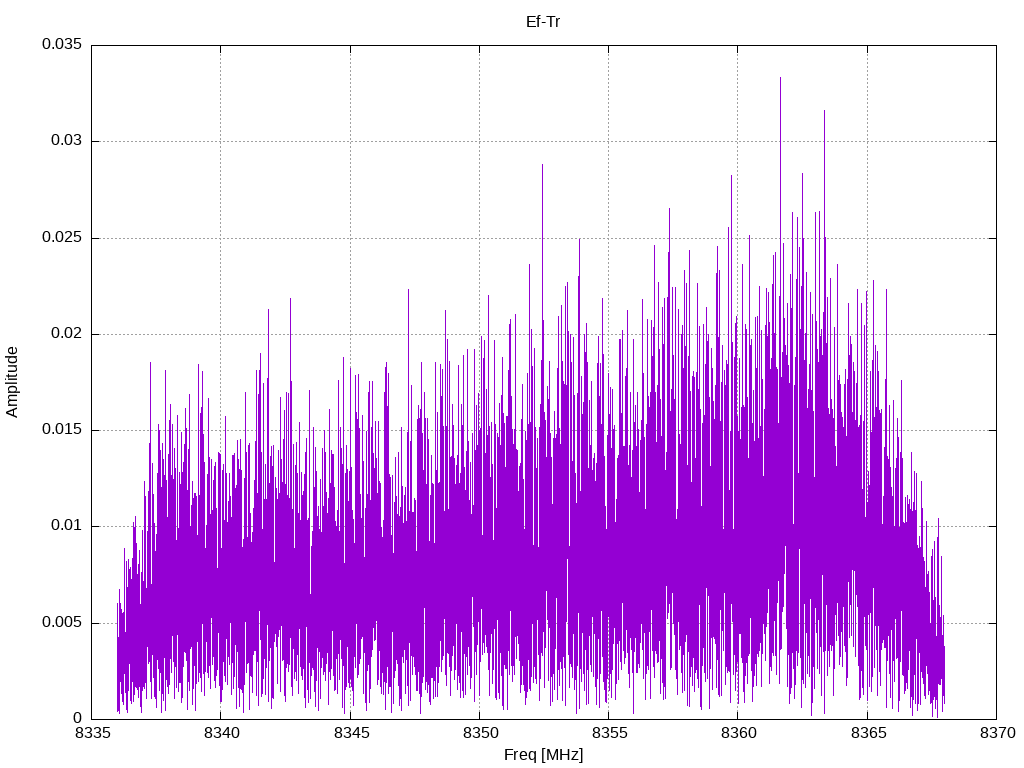Viewport: 1024px width, 768px height.
Task: Click the 8350 x-axis tick label
Action: tap(480, 733)
